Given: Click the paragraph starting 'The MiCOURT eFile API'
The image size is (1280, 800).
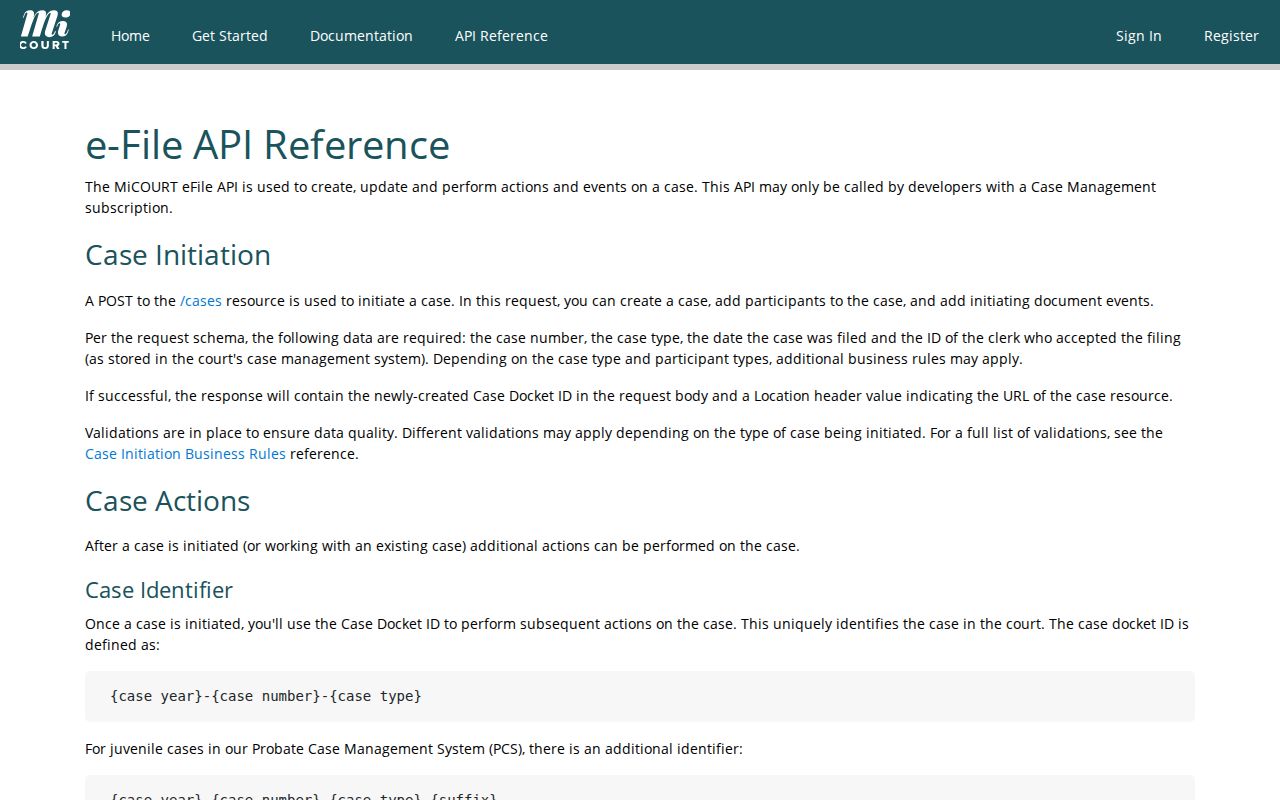Looking at the screenshot, I should 640,198.
